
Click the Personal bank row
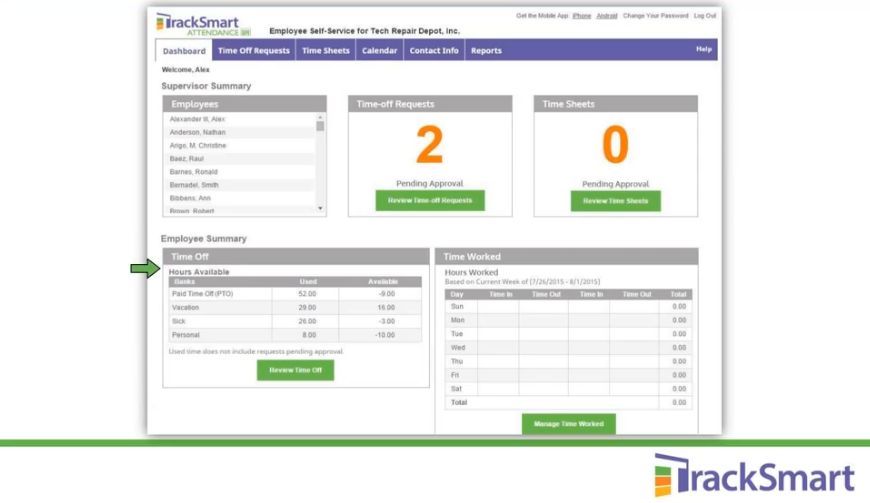[295, 335]
